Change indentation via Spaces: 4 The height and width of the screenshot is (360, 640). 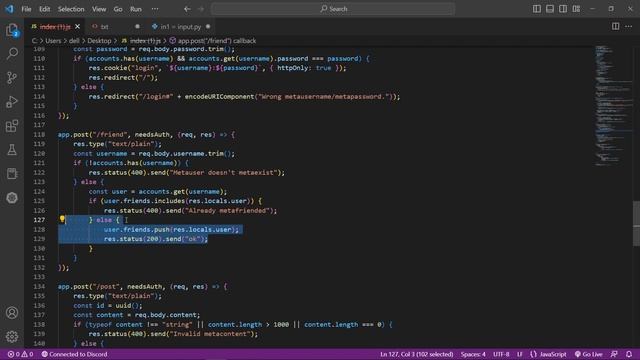click(473, 354)
